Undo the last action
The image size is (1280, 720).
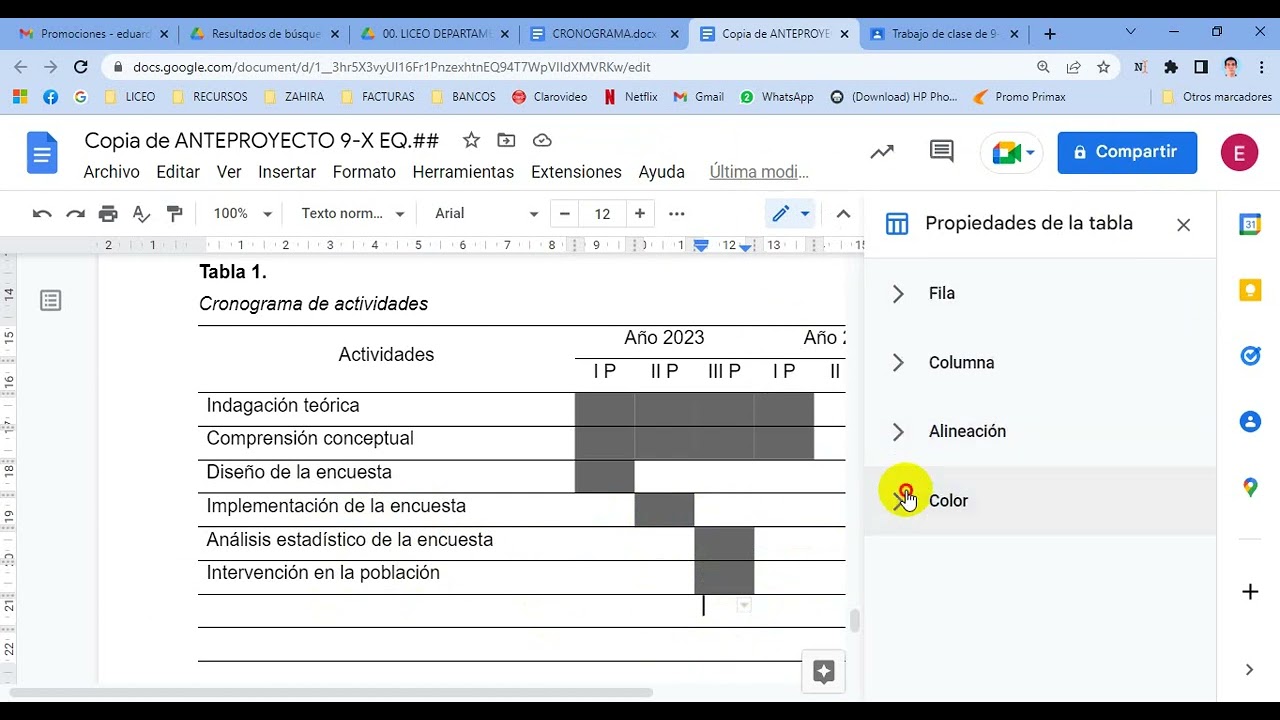pos(42,214)
